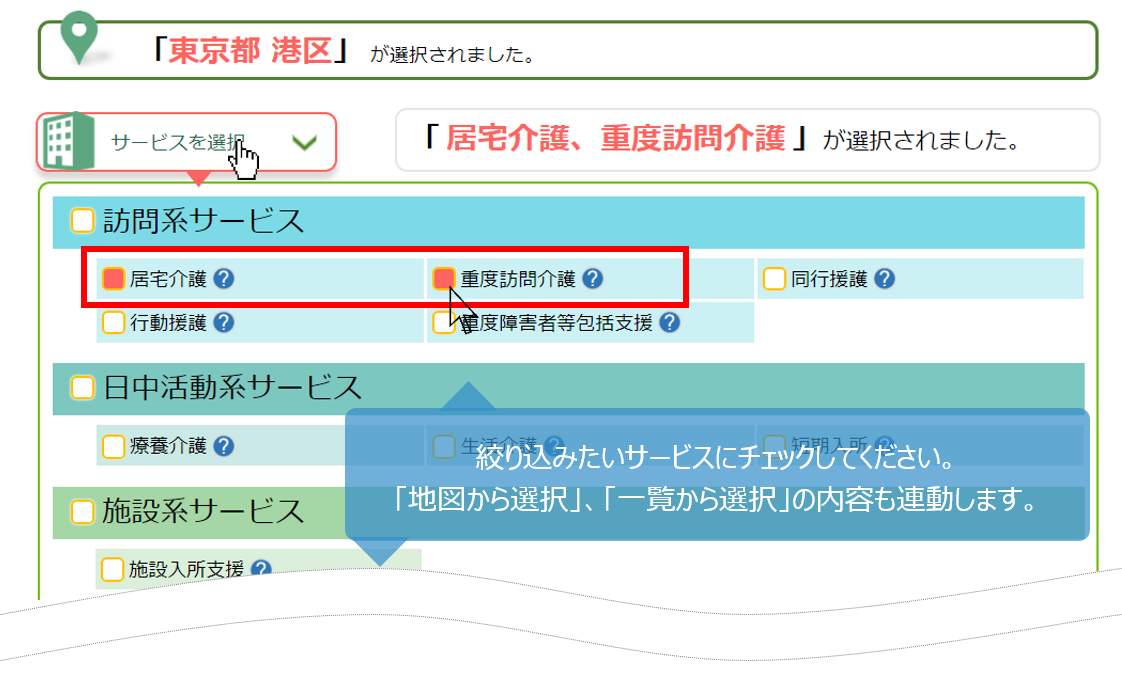
Task: Open help icon next to 行動援護
Action: click(224, 323)
